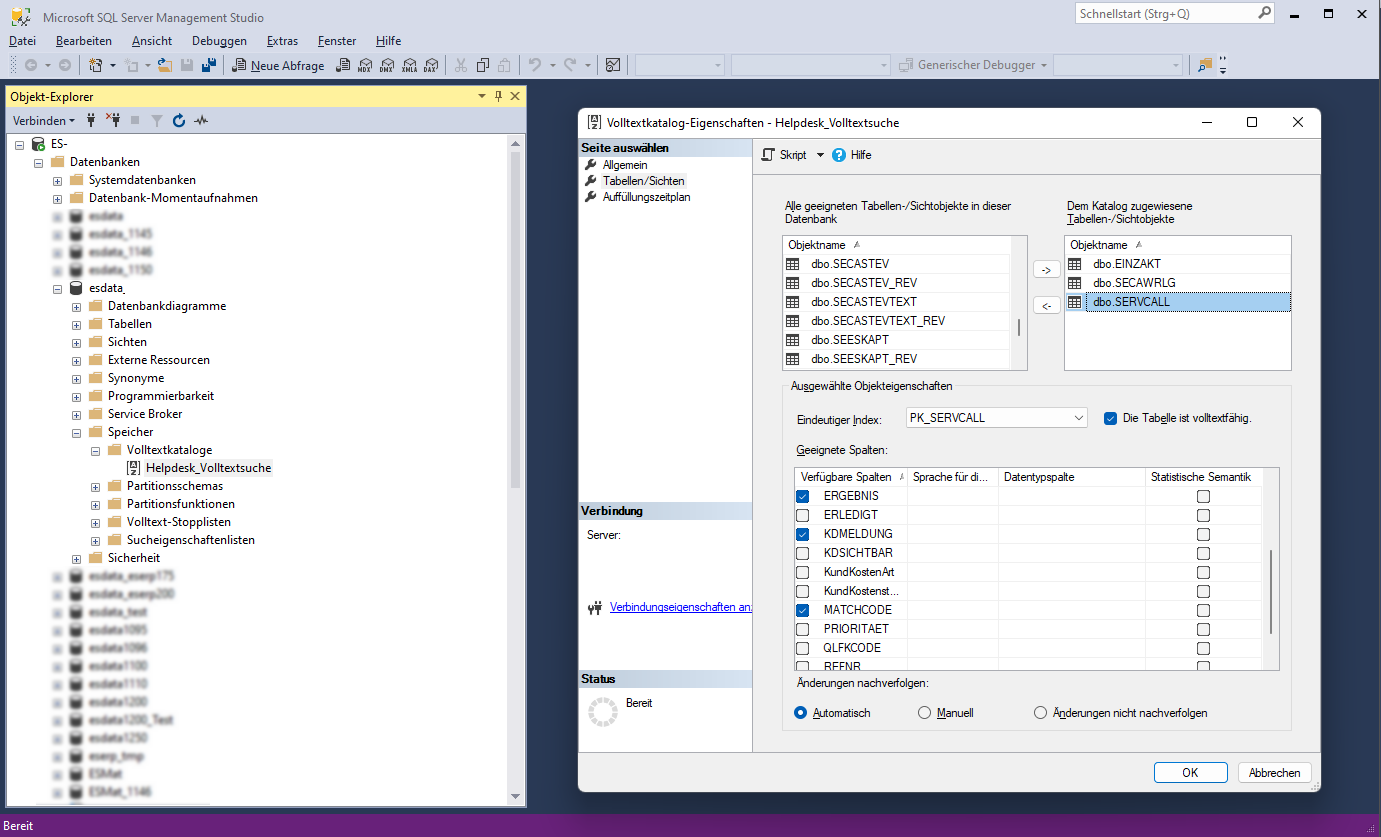Image resolution: width=1381 pixels, height=837 pixels.
Task: Click the Copy icon in the toolbar
Action: click(x=483, y=65)
